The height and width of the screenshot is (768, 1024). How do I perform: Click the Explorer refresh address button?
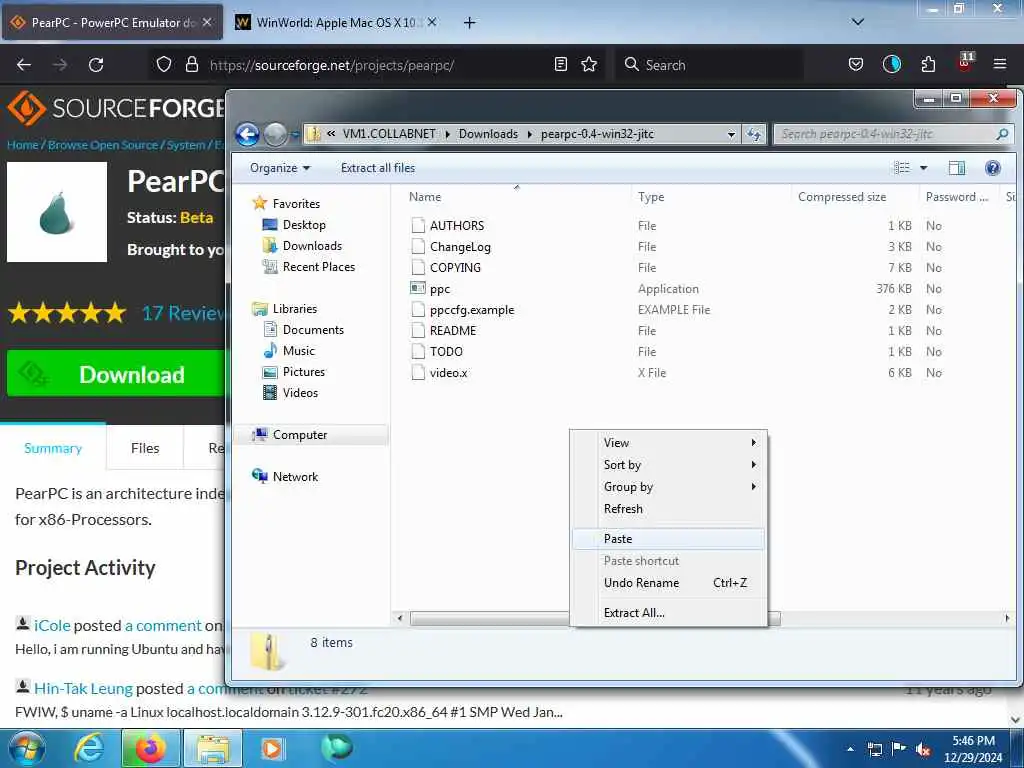tap(754, 134)
